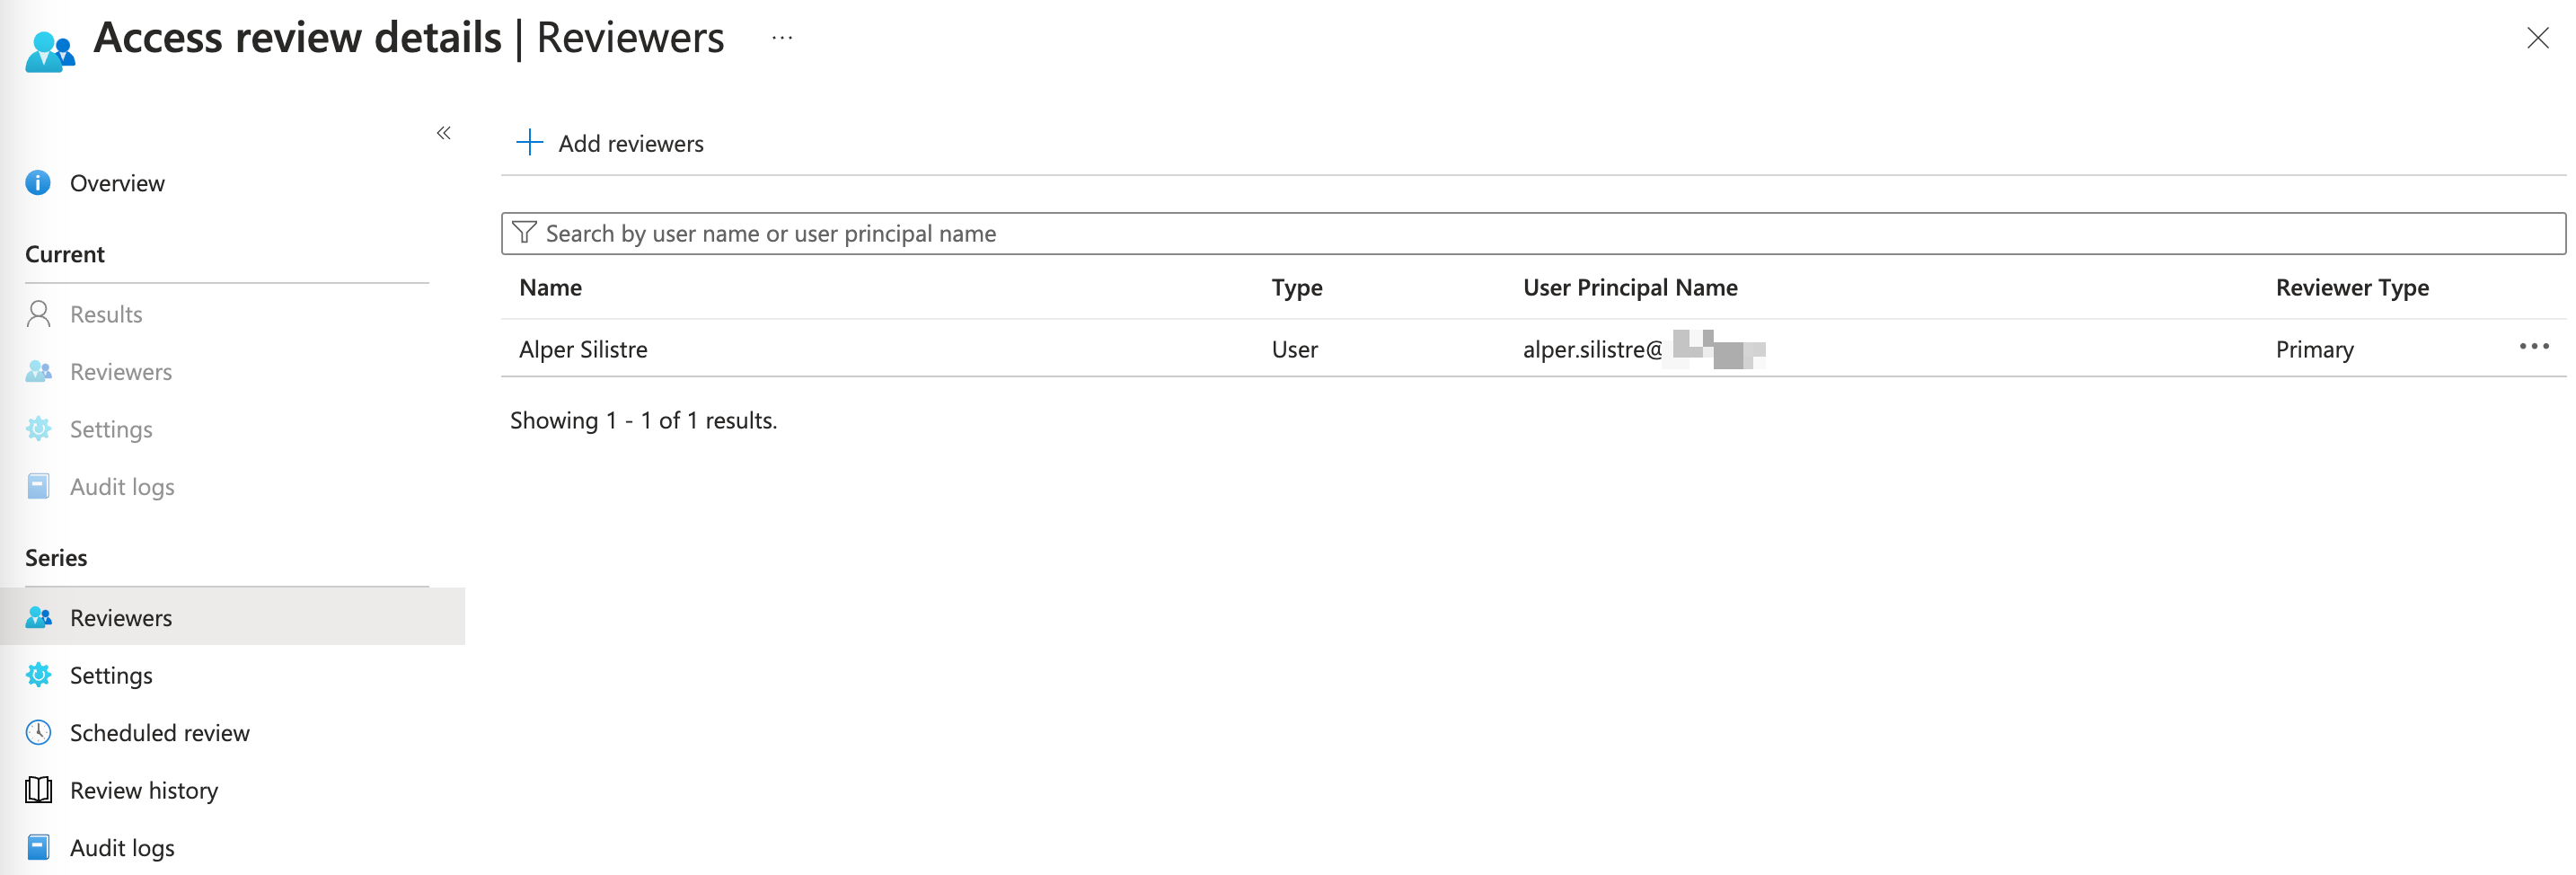This screenshot has width=2576, height=875.
Task: Select the Results person icon under Current
Action: (x=38, y=314)
